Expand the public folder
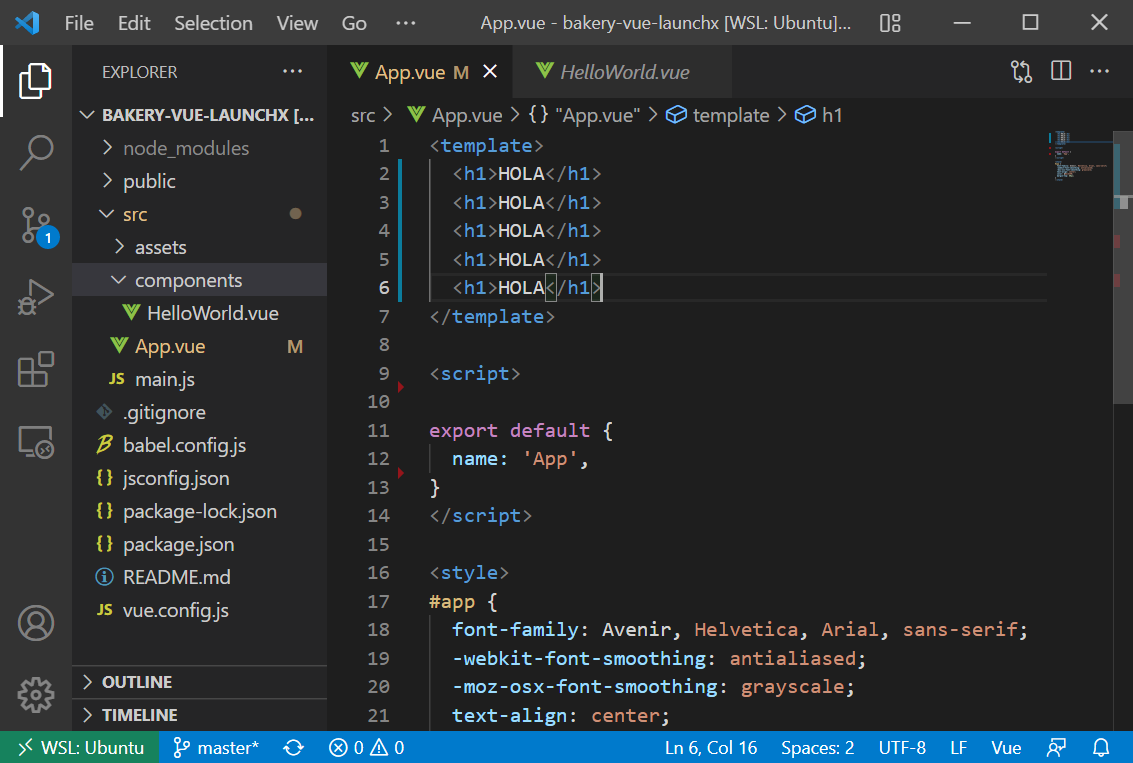1133x763 pixels. click(199, 181)
